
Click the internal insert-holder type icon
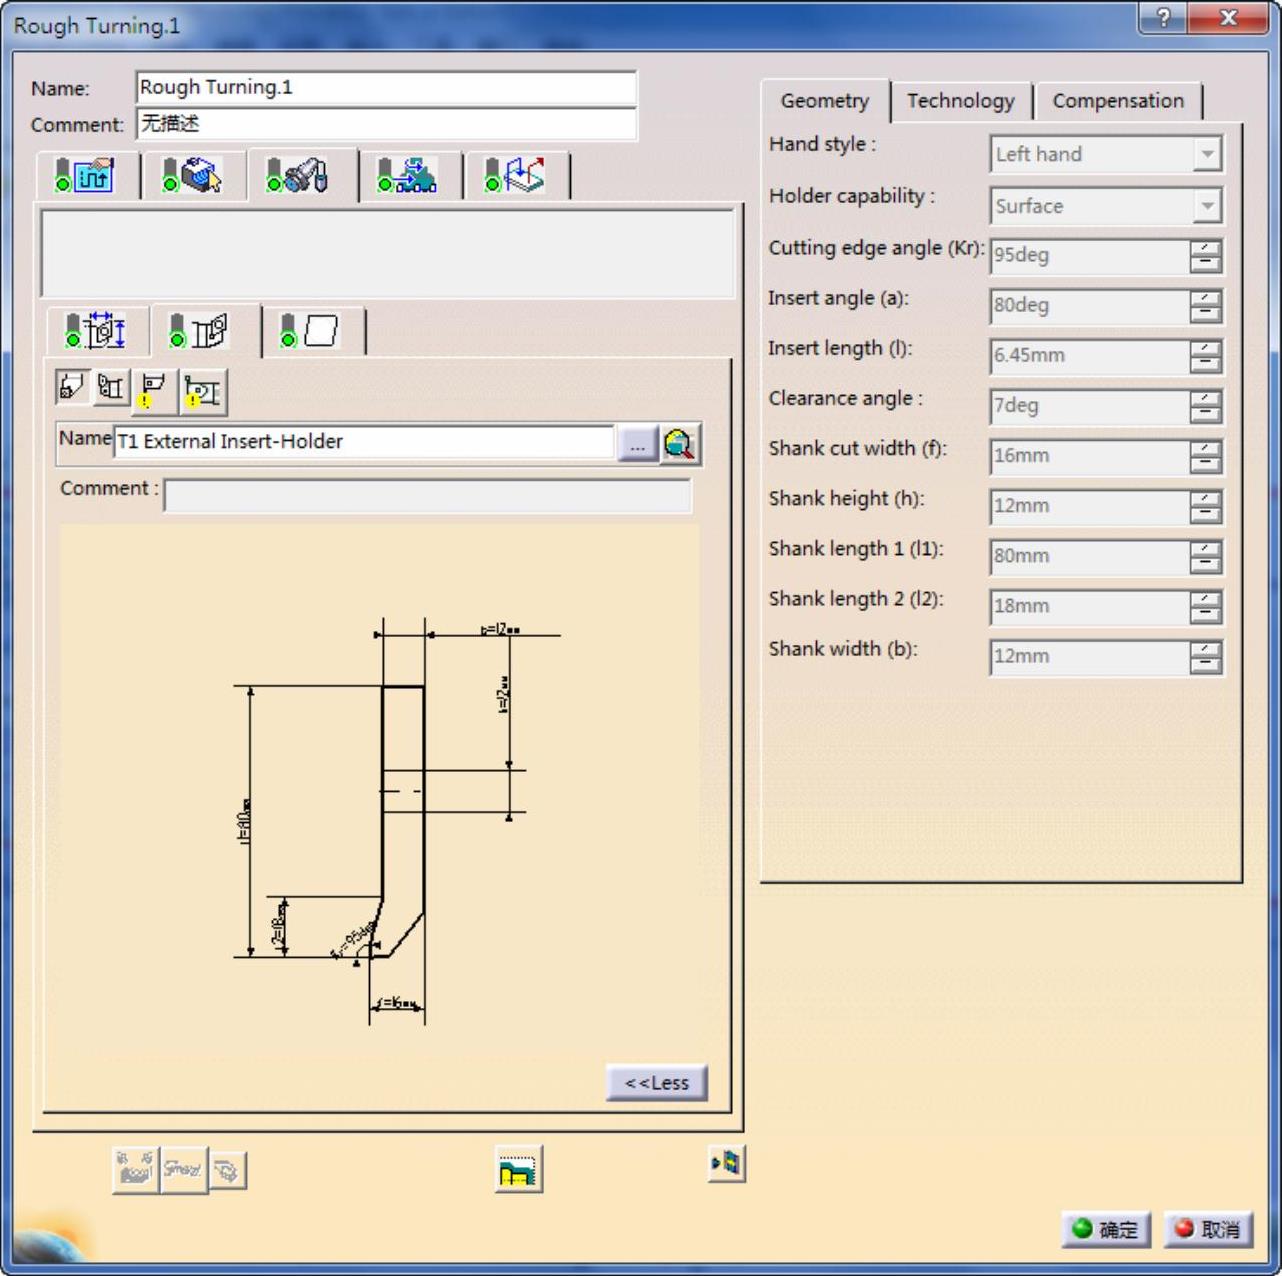pos(110,388)
